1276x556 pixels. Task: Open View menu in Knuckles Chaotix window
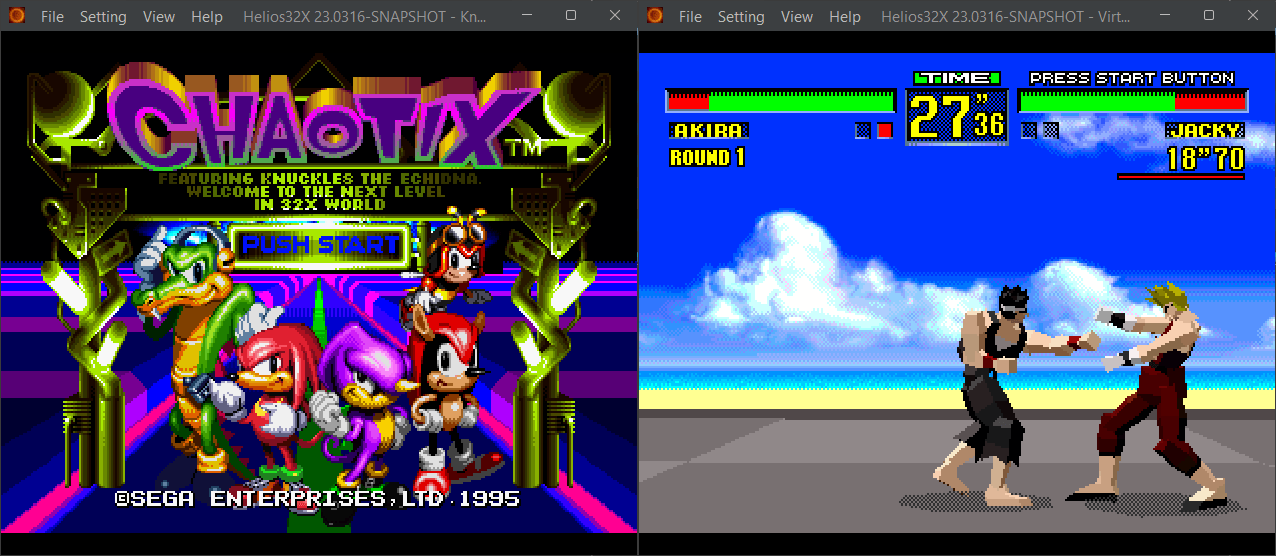coord(159,17)
